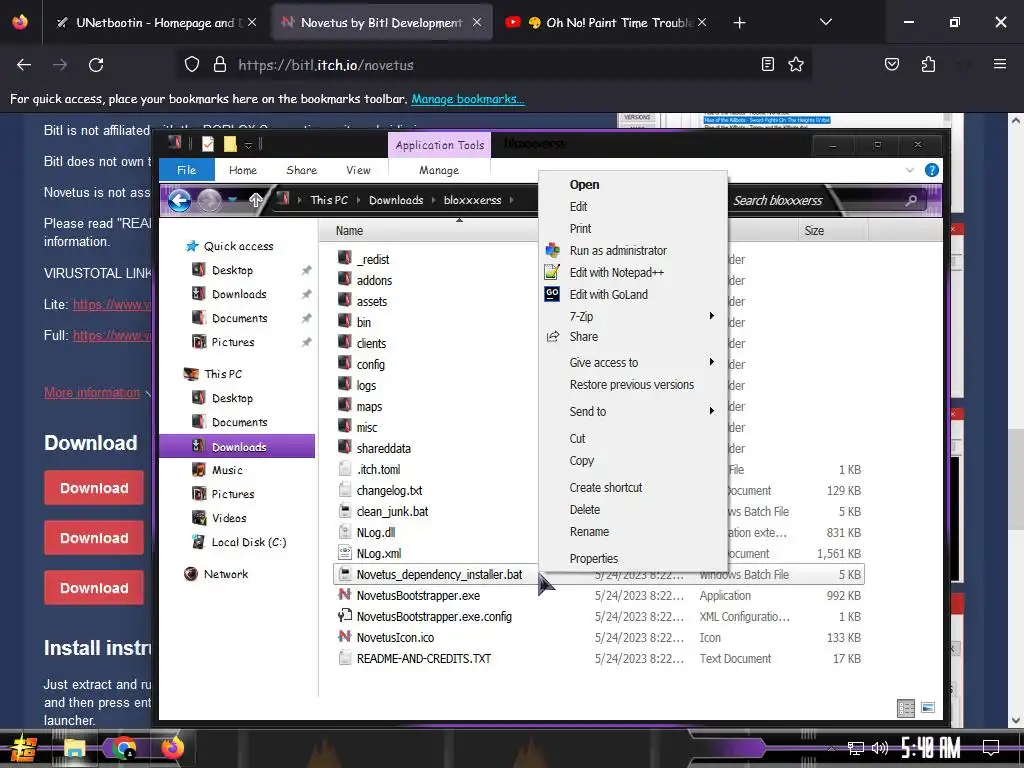Click the webpage vertical scrollbar thumb
Image resolution: width=1024 pixels, height=768 pixels.
(x=1014, y=479)
